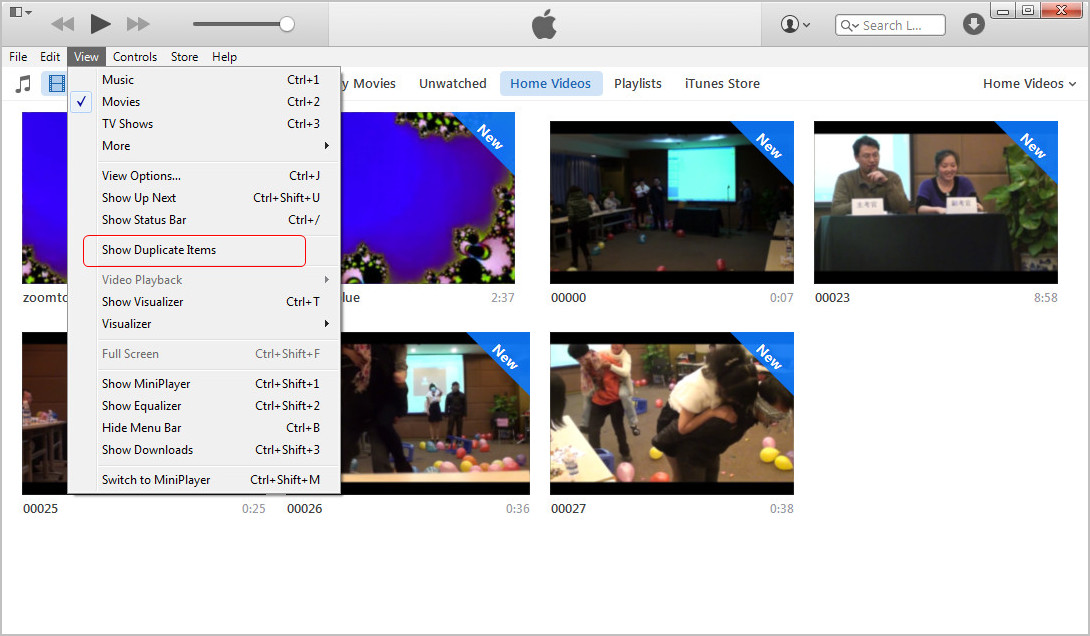Expand the Visualizer submenu
1090x636 pixels.
204,324
